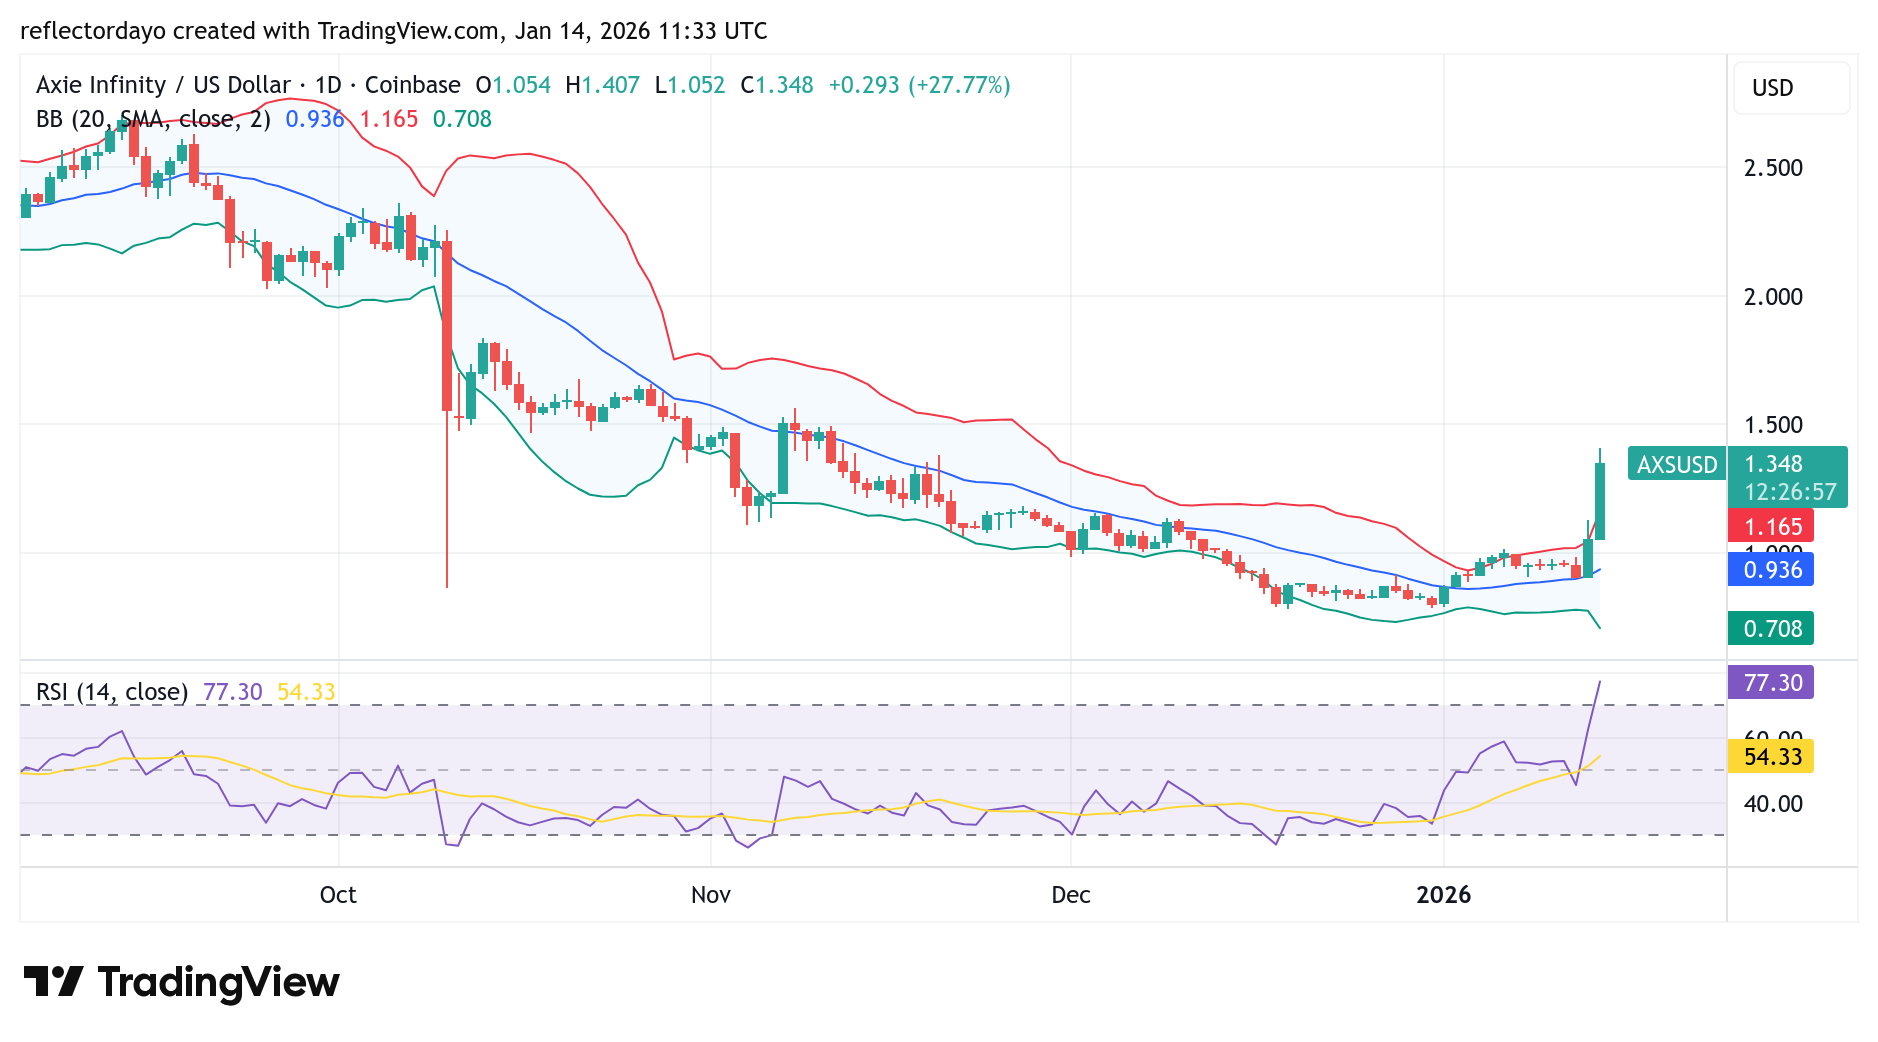Click the yellow 54.33 RSI axis label

1771,757
